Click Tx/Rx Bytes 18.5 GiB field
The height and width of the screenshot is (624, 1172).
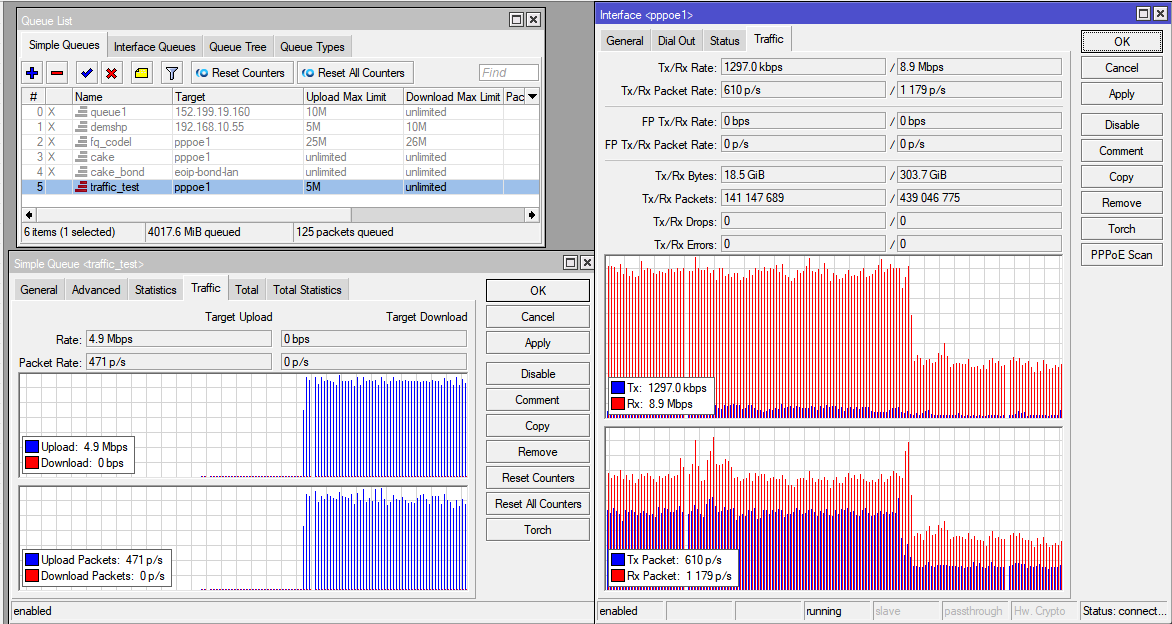coord(804,176)
